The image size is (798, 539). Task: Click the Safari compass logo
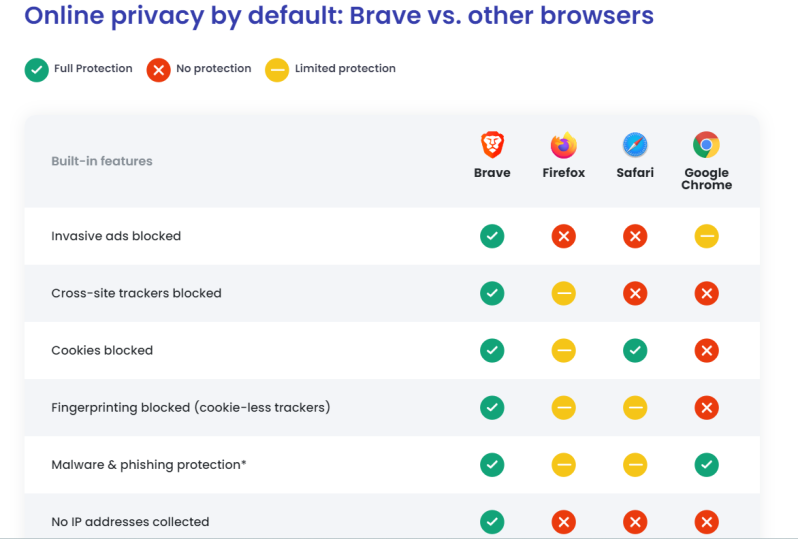(635, 145)
